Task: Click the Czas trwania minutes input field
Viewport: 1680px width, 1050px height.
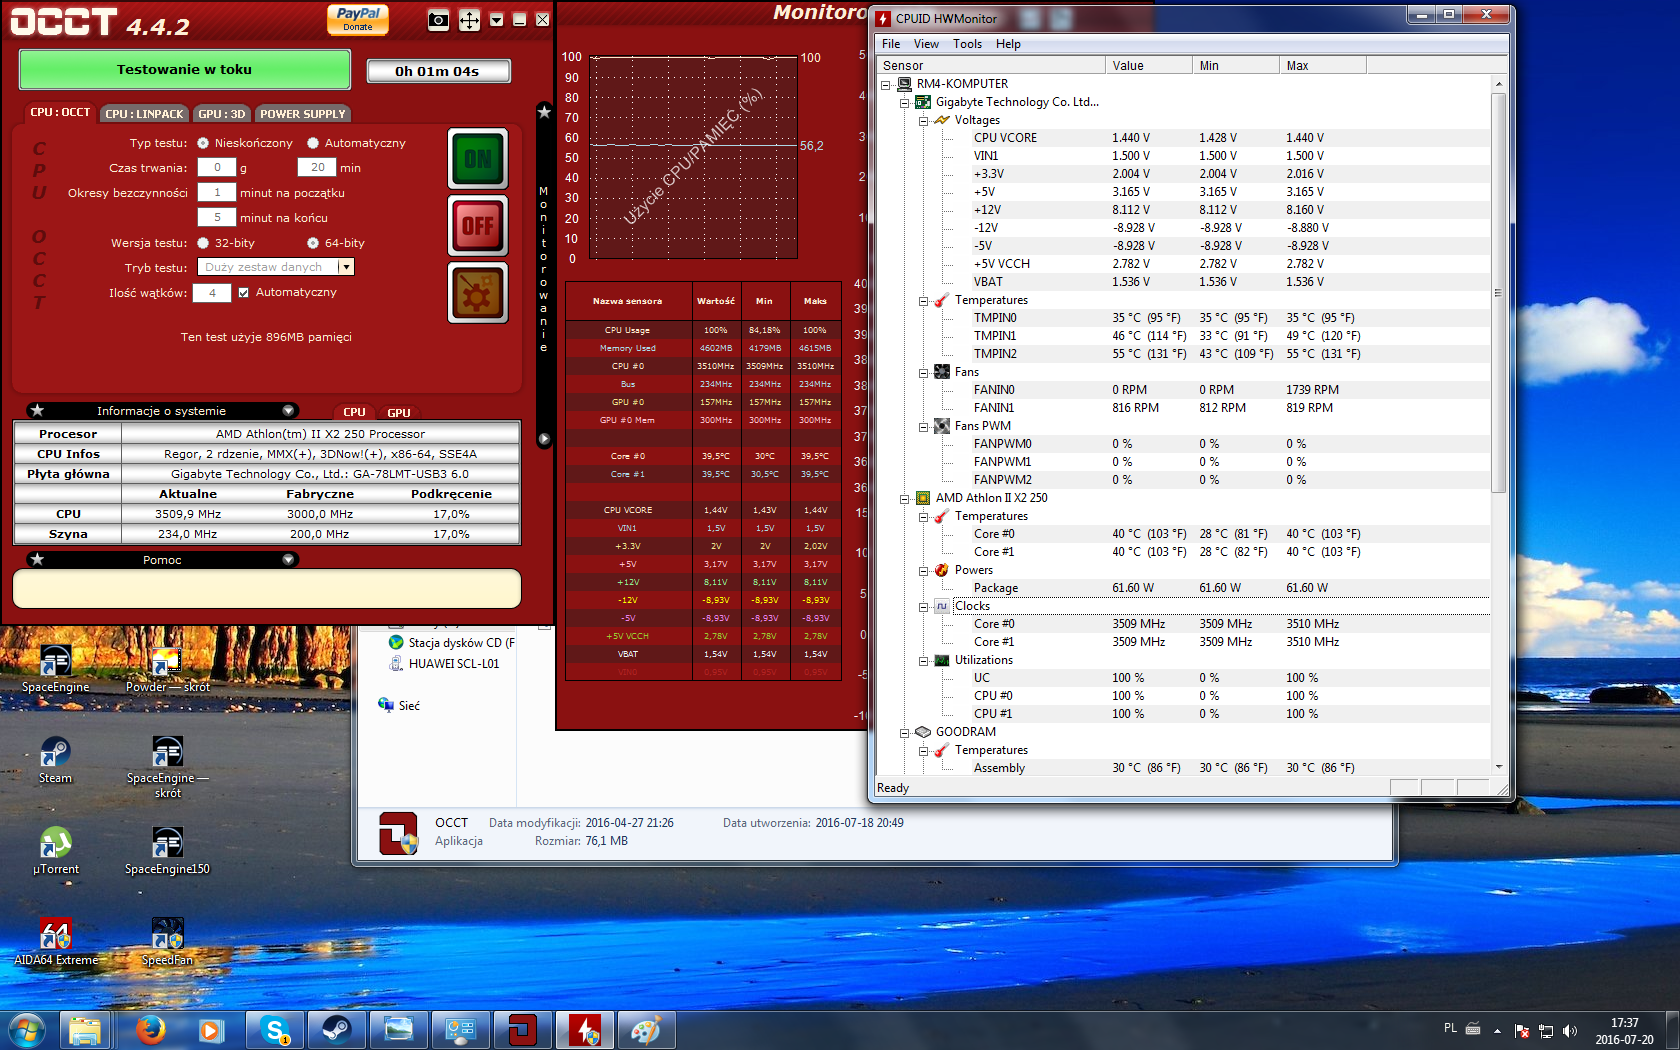Action: 317,167
